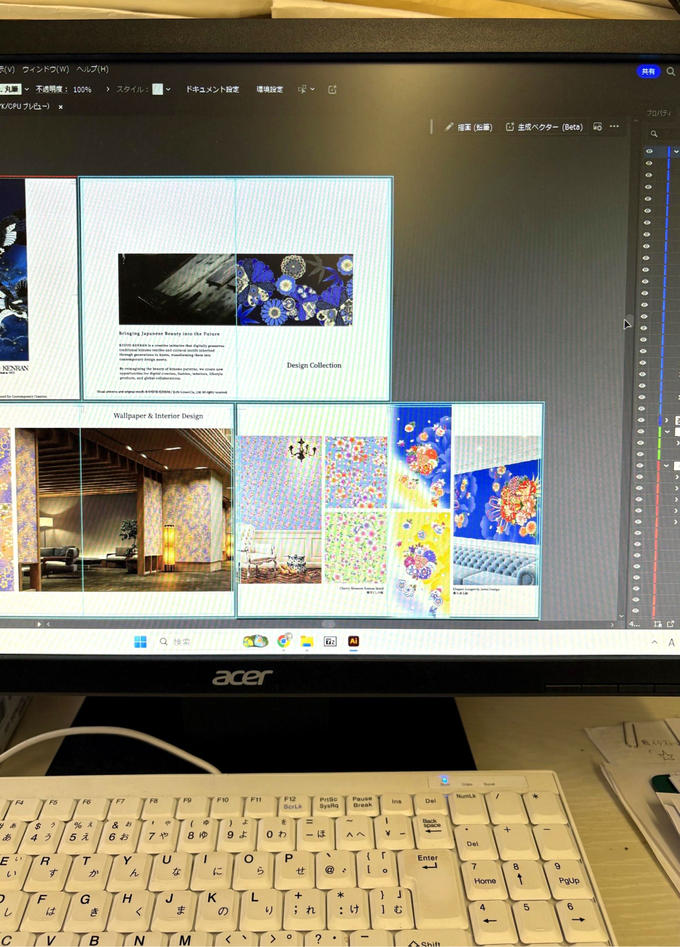Screen dimensions: 680x947
Task: Open Google Chrome from the taskbar
Action: pos(284,641)
